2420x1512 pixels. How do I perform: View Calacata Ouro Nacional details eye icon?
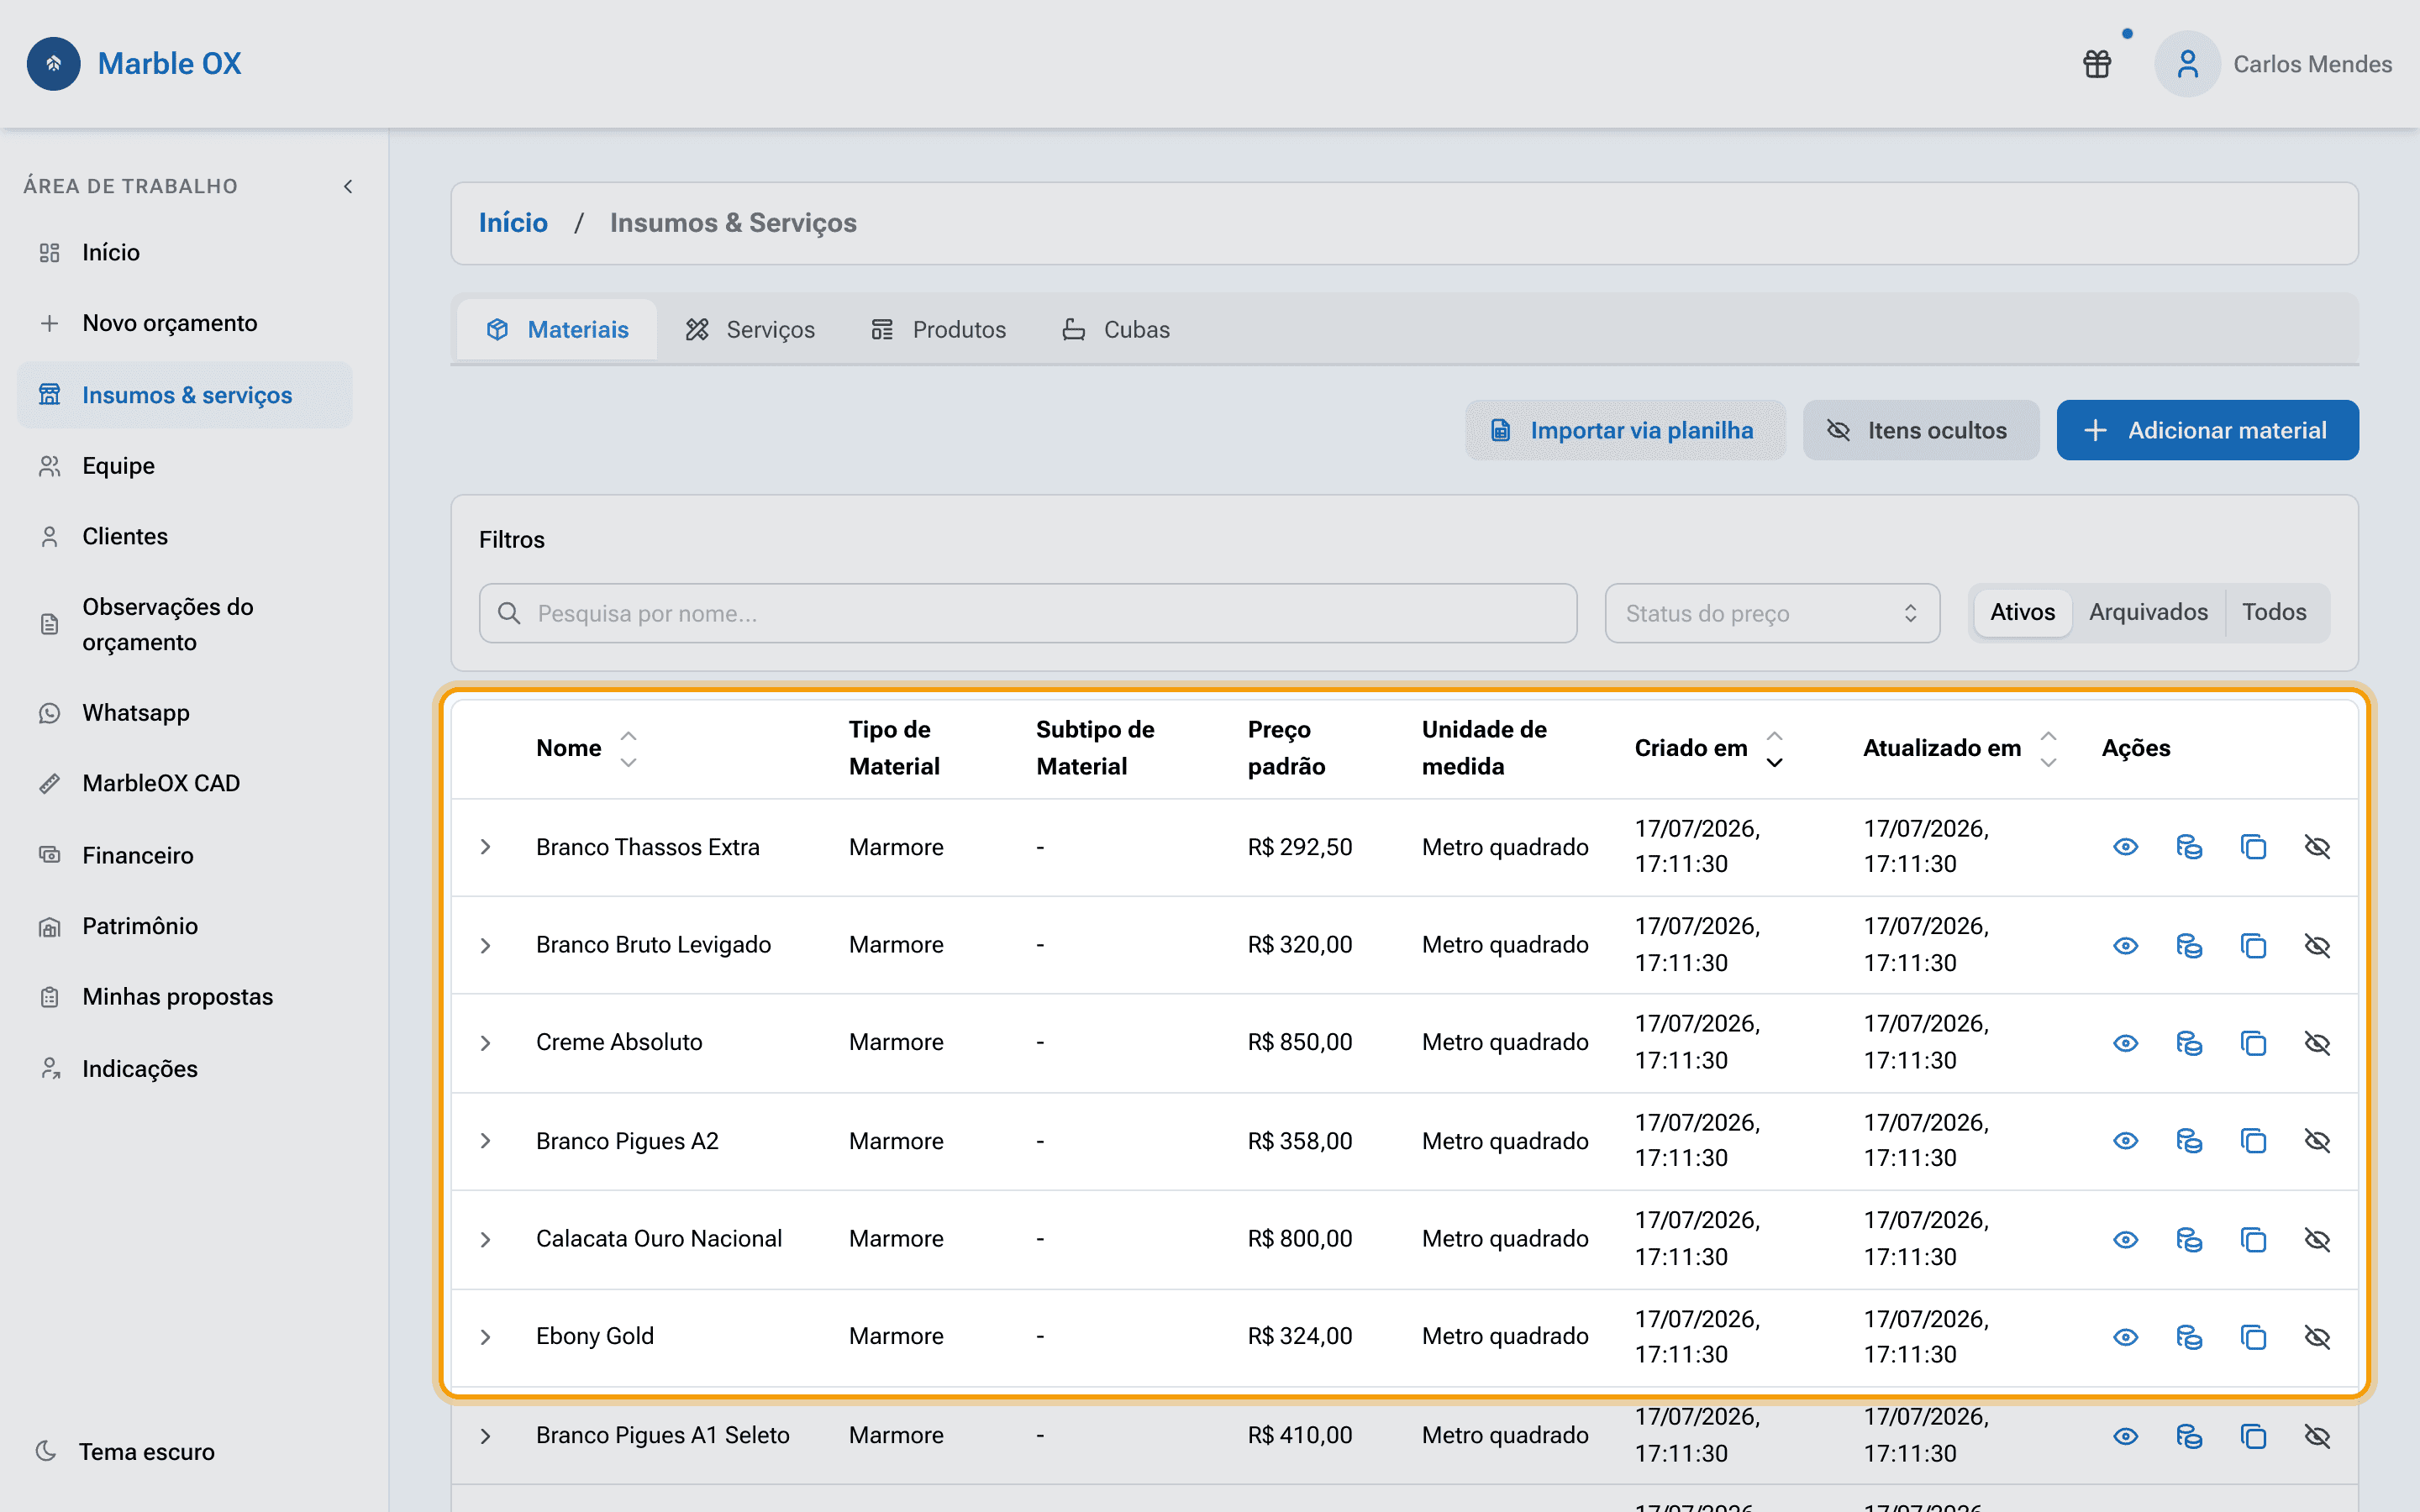point(2125,1239)
